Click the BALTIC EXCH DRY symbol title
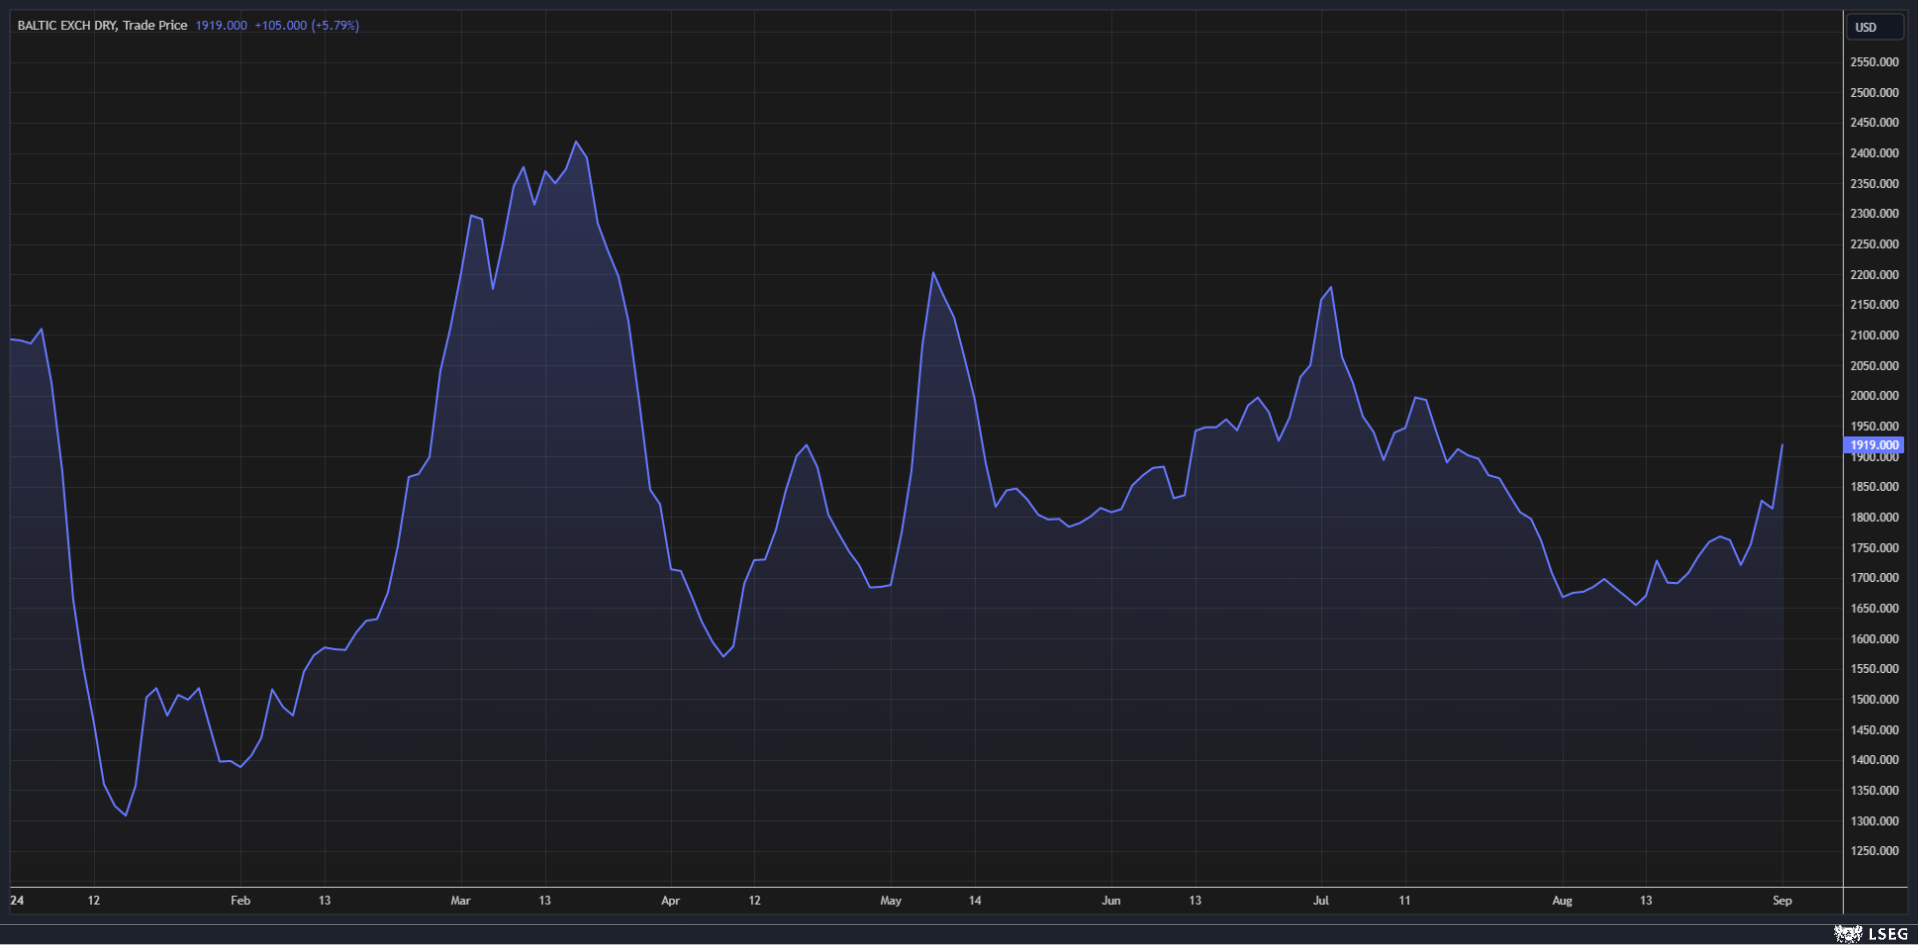This screenshot has width=1918, height=945. 66,25
